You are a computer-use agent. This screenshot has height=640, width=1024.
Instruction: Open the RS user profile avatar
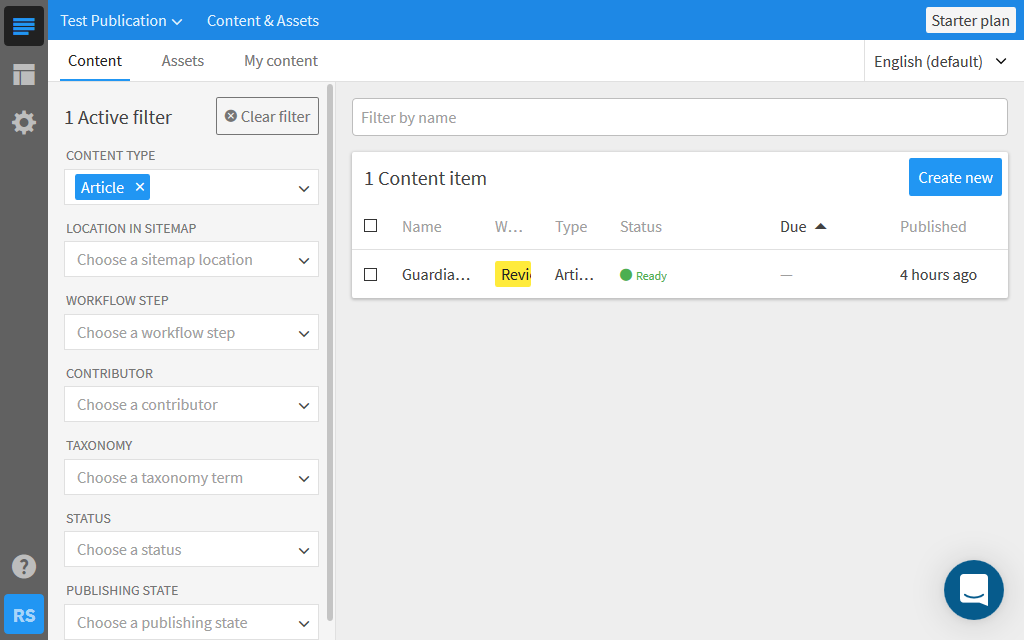24,614
